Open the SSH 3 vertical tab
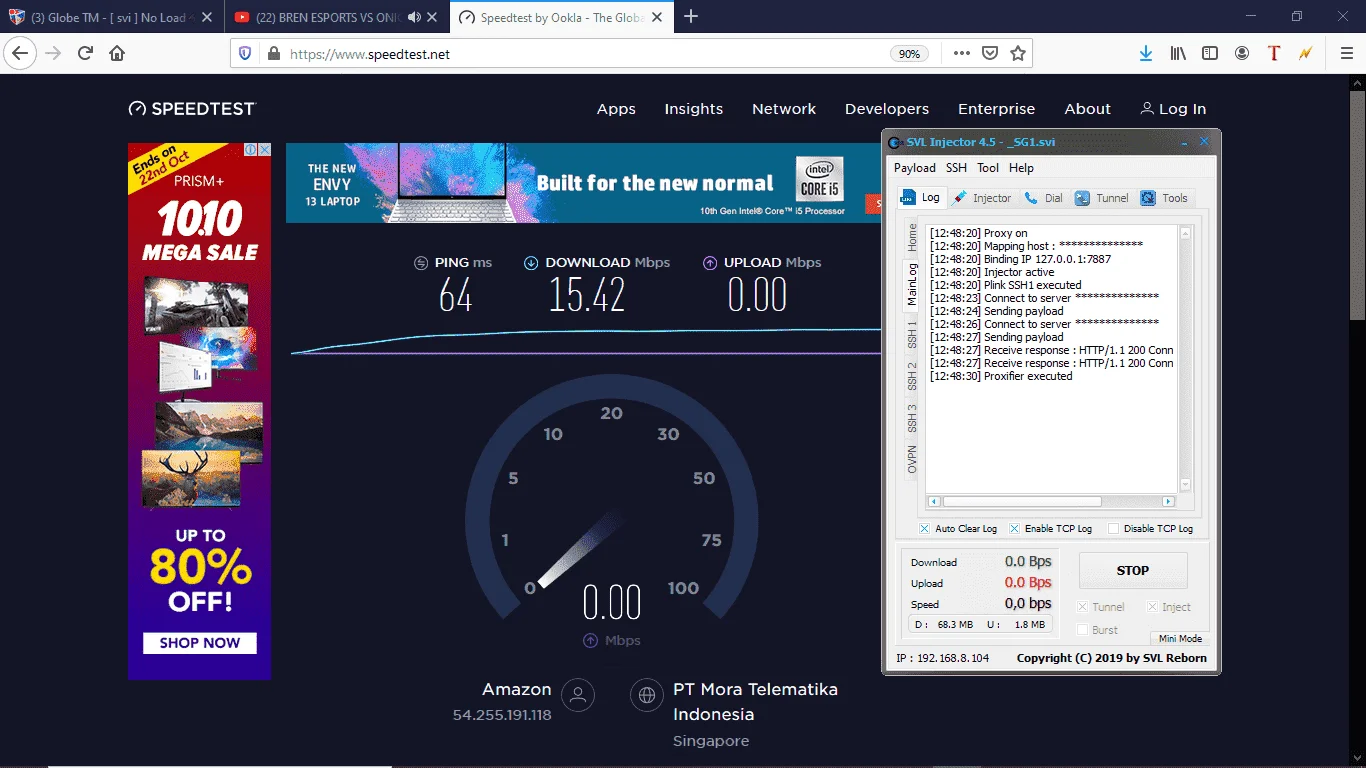Viewport: 1366px width, 768px height. (912, 419)
